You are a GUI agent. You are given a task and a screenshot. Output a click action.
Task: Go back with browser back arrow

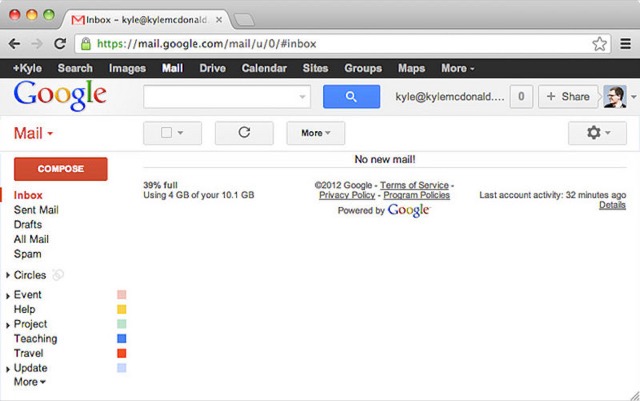(14, 44)
